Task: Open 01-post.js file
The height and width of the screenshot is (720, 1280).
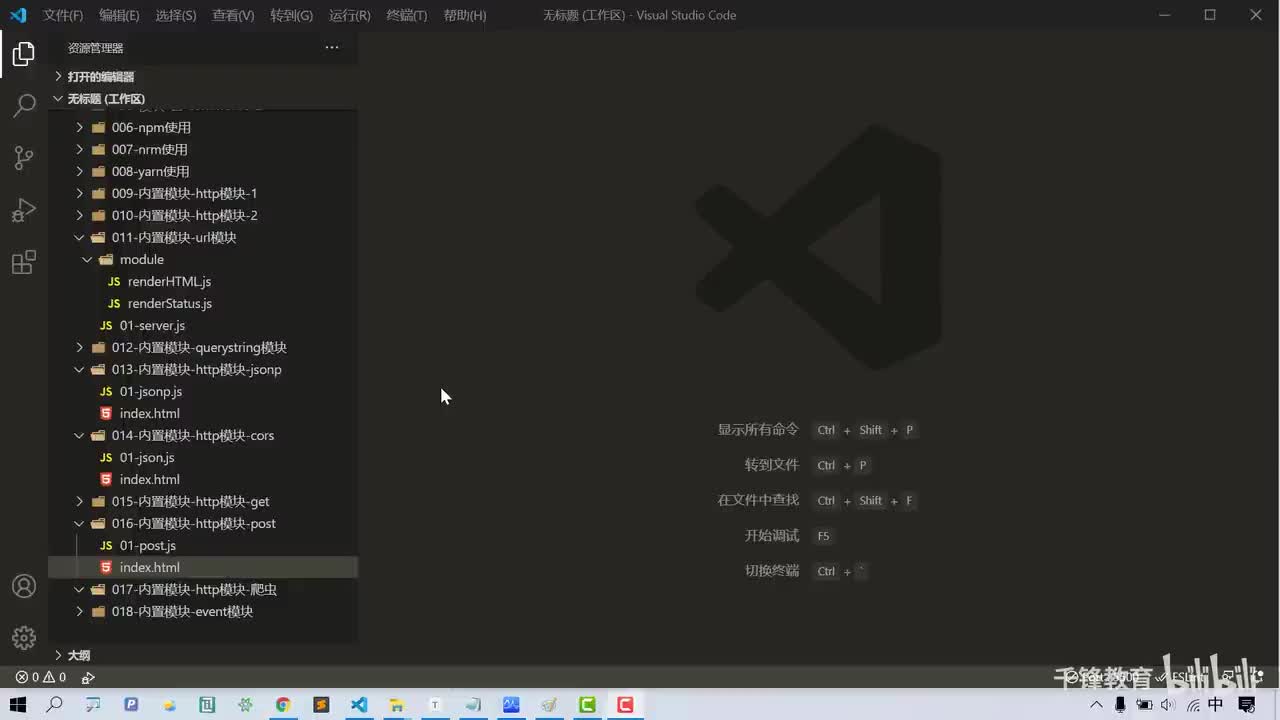Action: (203, 545)
